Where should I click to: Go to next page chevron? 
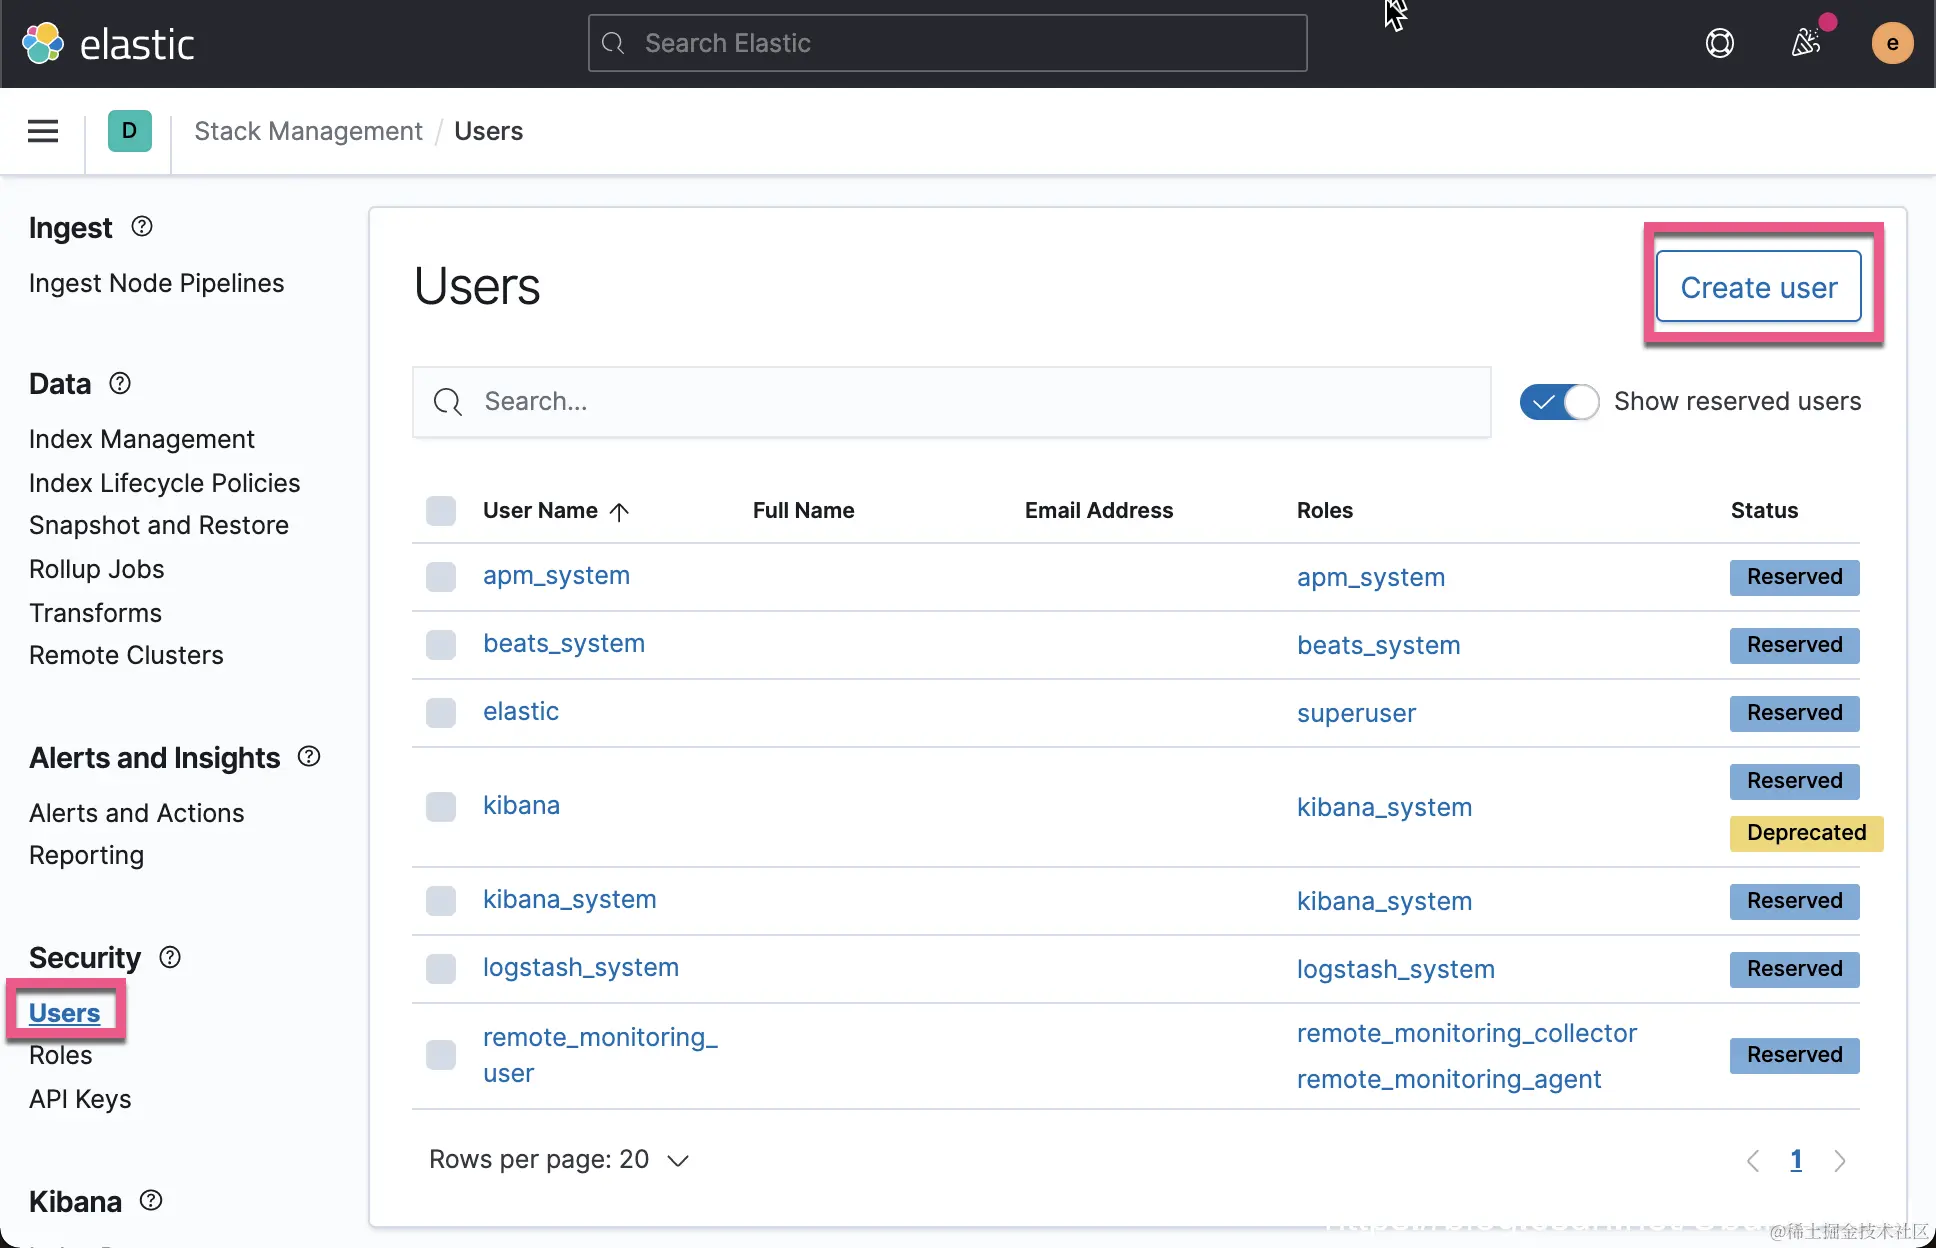point(1839,1160)
